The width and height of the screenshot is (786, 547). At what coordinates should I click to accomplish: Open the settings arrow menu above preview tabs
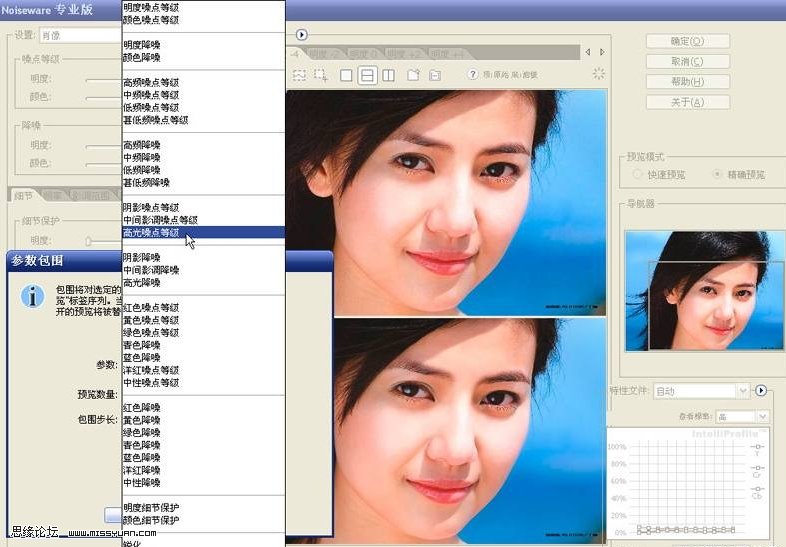click(301, 35)
